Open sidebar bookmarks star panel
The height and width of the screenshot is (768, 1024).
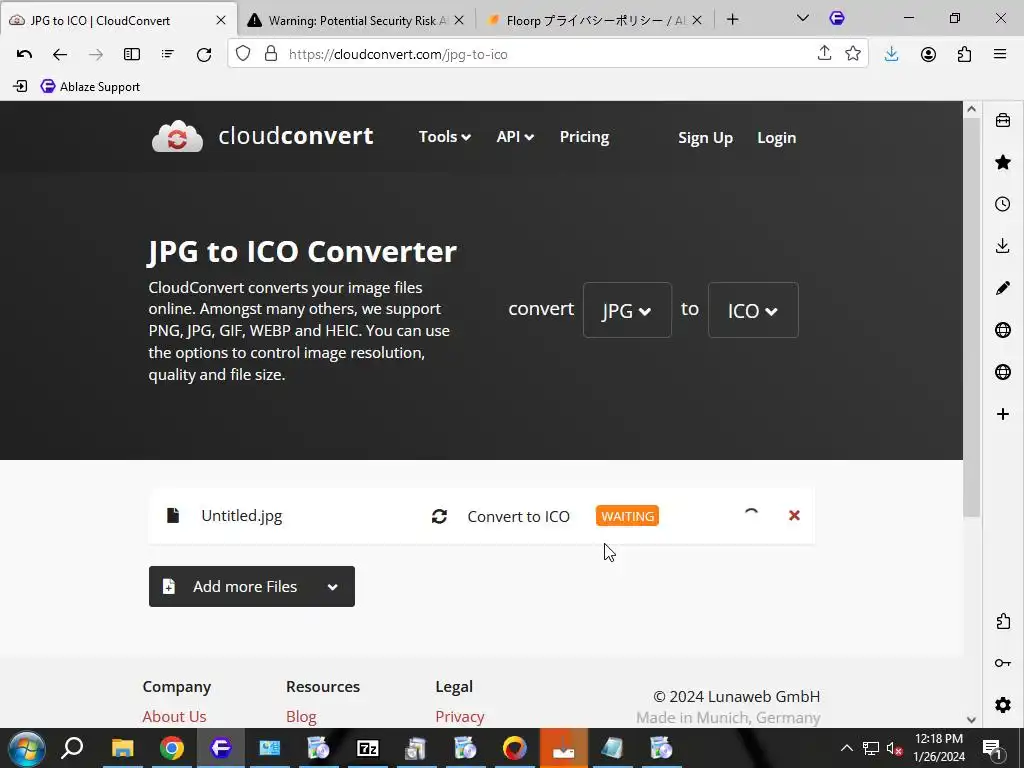click(x=1003, y=162)
